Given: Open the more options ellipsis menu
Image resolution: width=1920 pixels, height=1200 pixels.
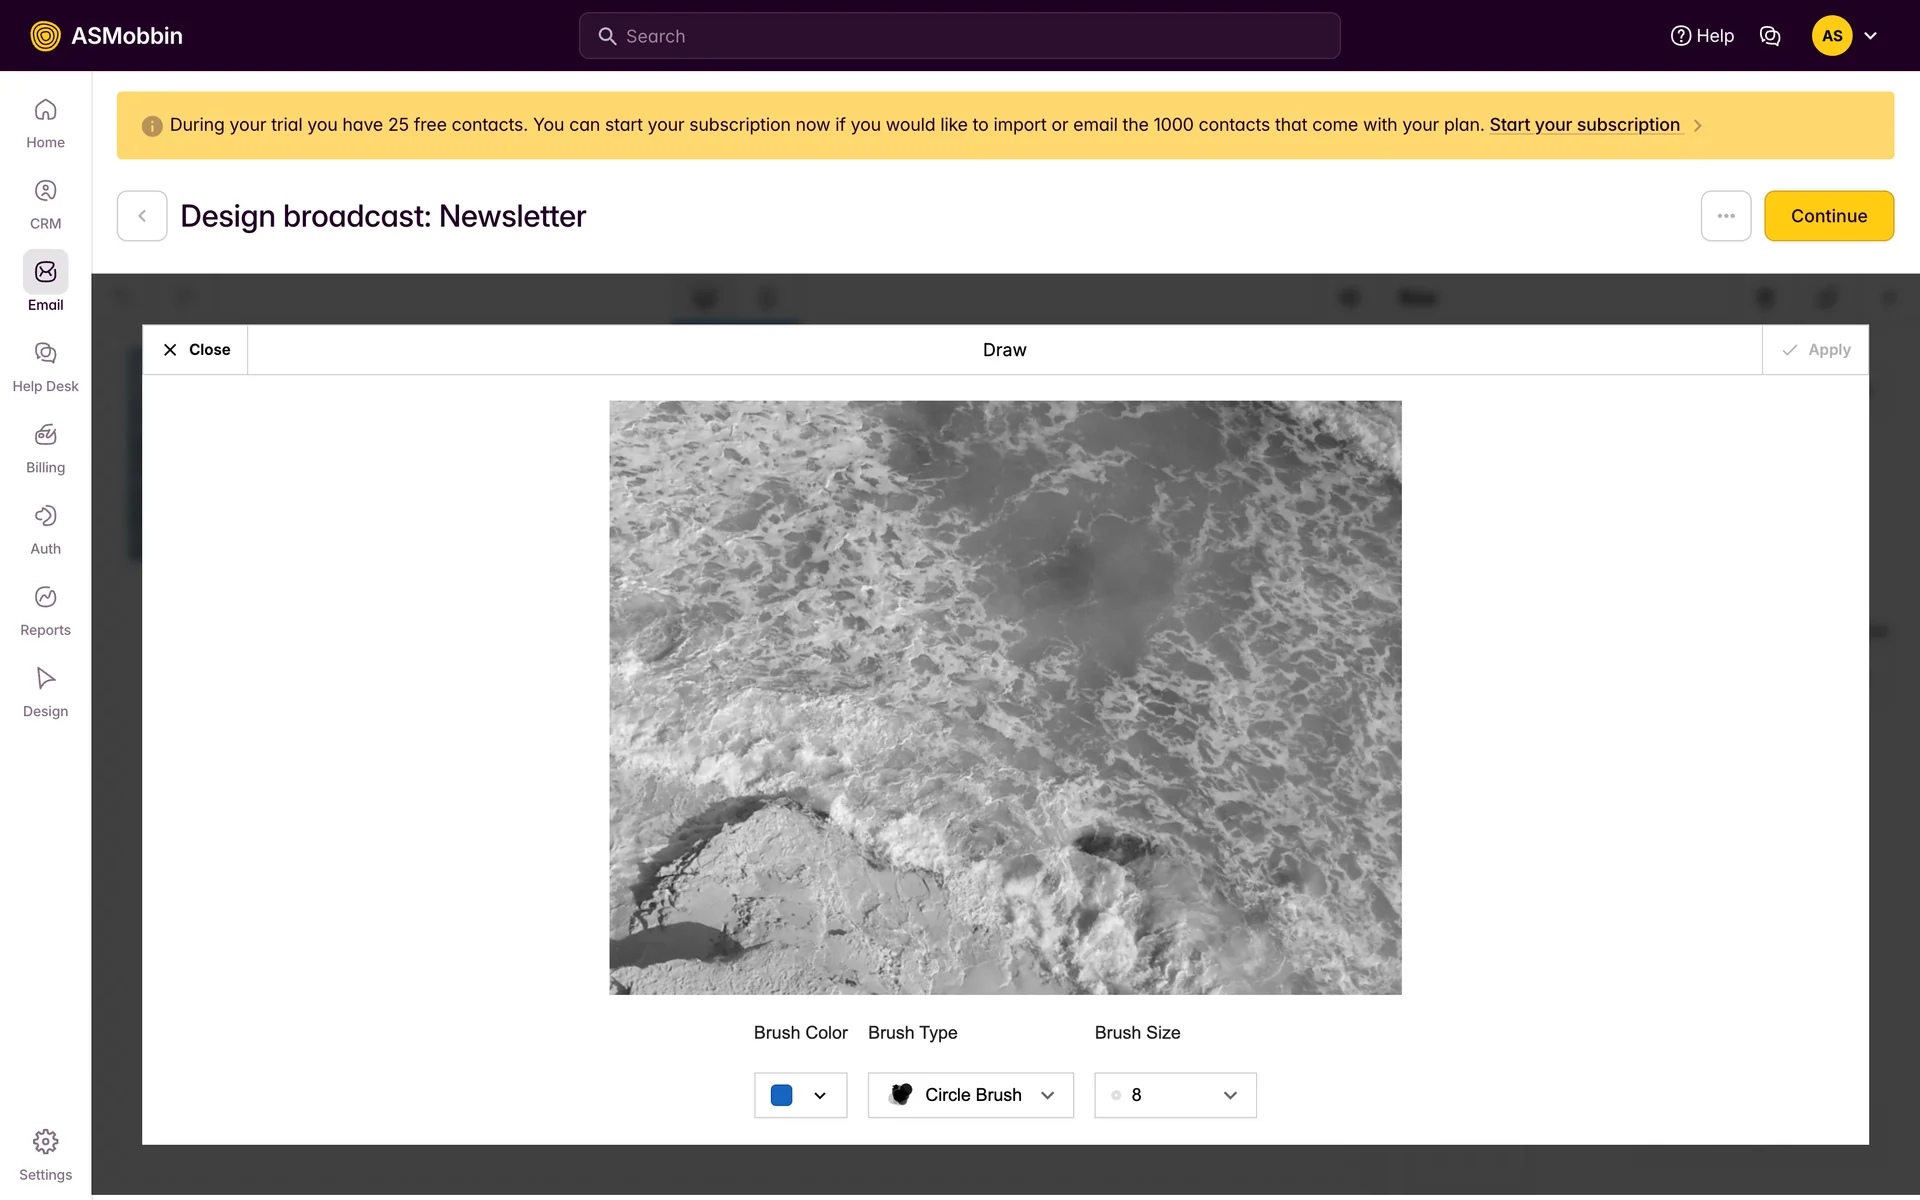Looking at the screenshot, I should click(1725, 216).
